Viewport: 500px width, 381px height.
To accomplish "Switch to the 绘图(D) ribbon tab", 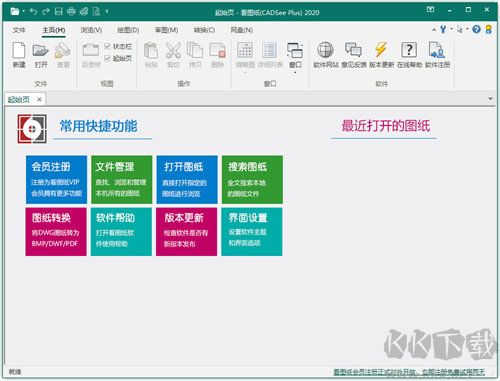I will coord(128,30).
